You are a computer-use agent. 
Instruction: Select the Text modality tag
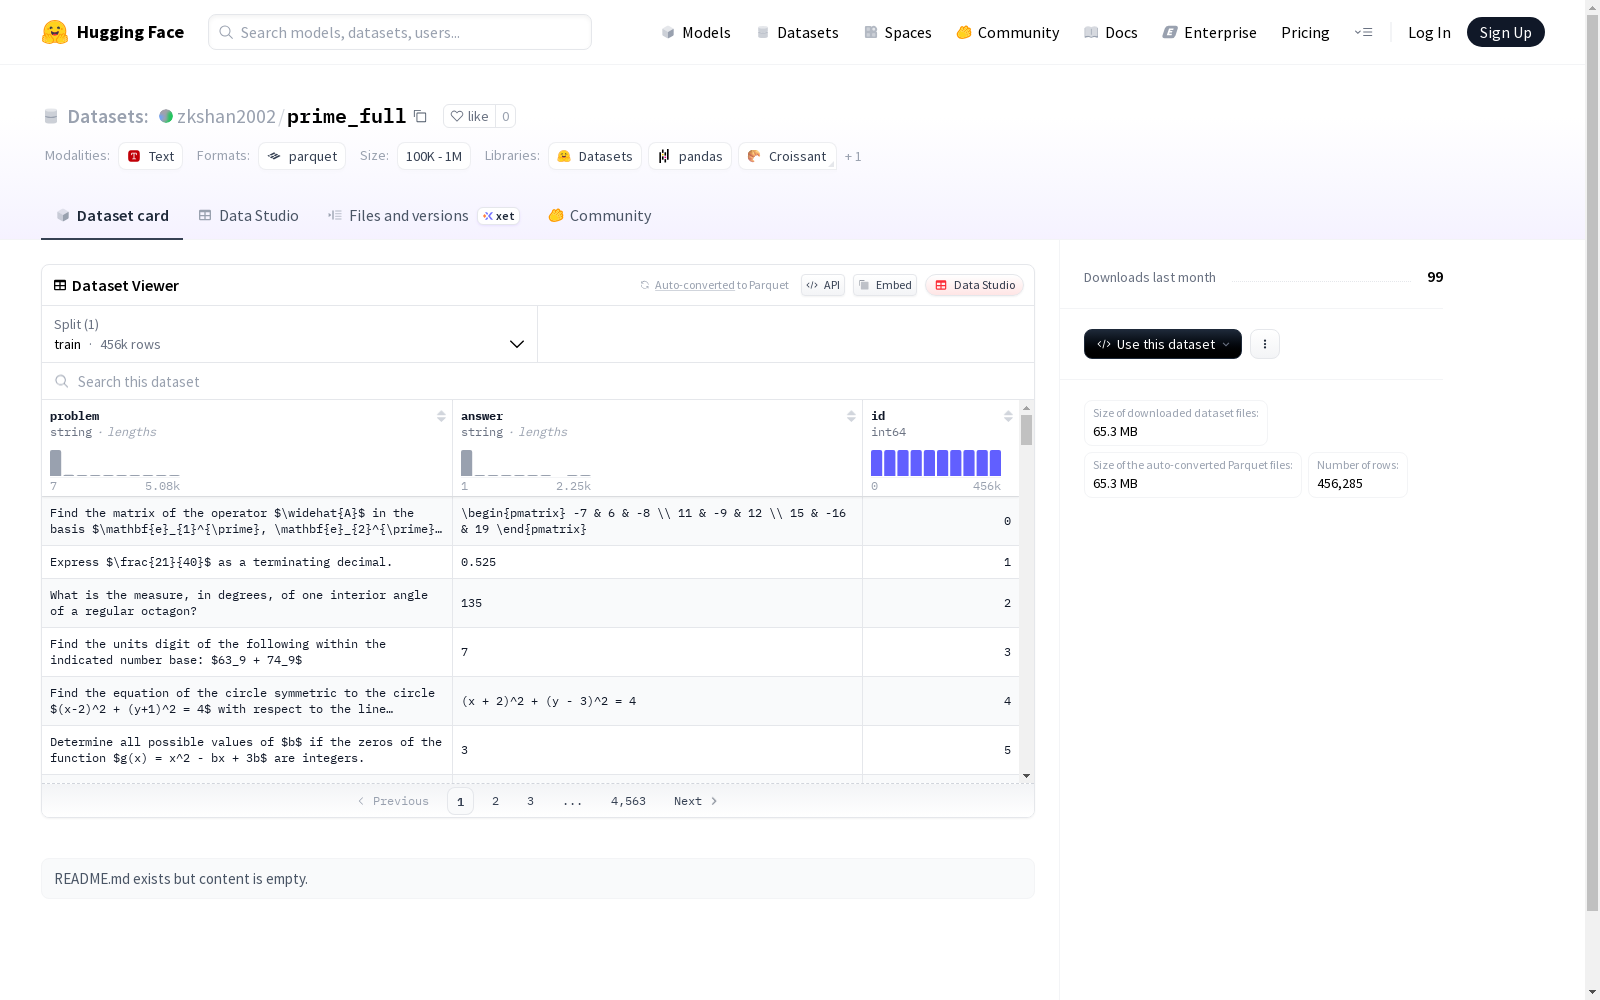pos(151,156)
